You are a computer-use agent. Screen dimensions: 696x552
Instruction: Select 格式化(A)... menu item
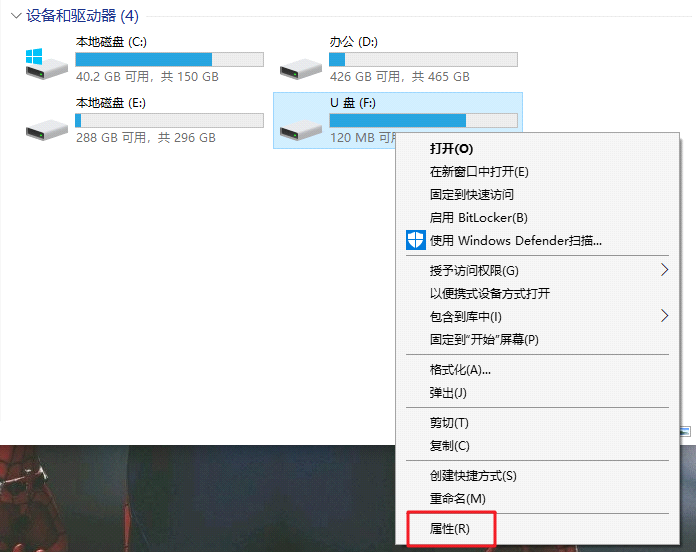(460, 370)
